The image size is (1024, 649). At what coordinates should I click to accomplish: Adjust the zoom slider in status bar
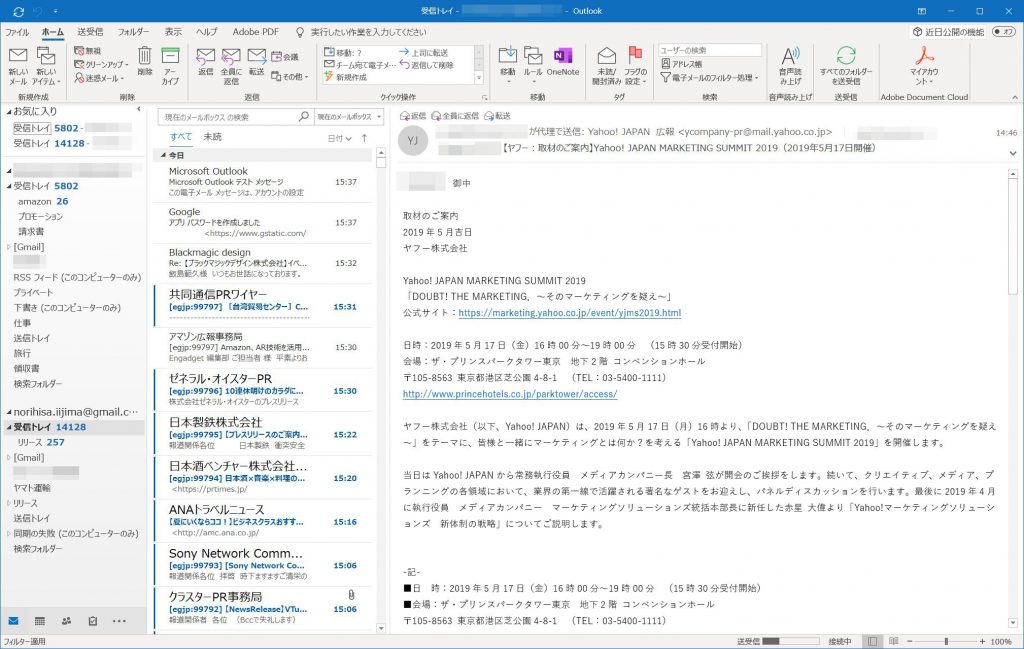tap(946, 641)
